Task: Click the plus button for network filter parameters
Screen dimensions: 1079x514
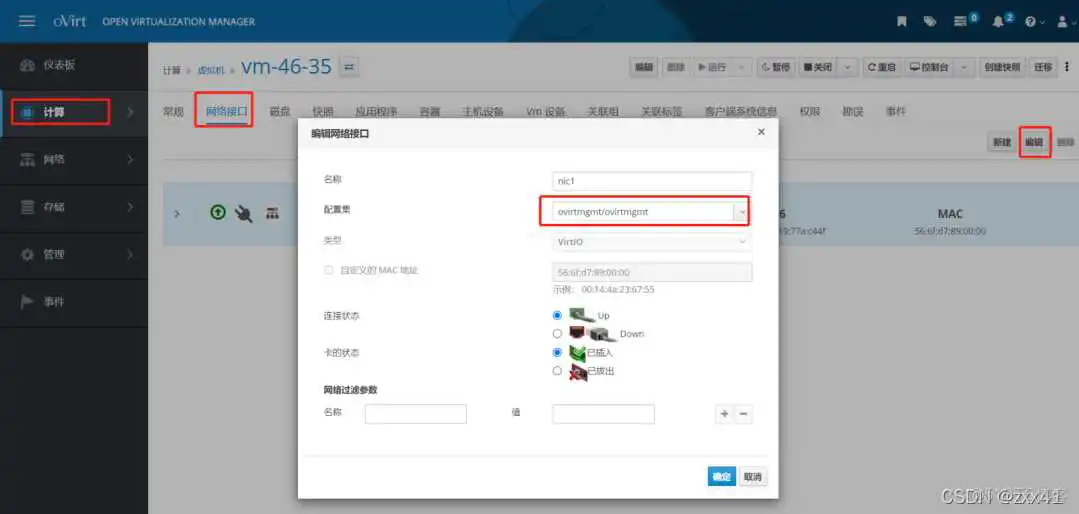Action: click(x=724, y=414)
